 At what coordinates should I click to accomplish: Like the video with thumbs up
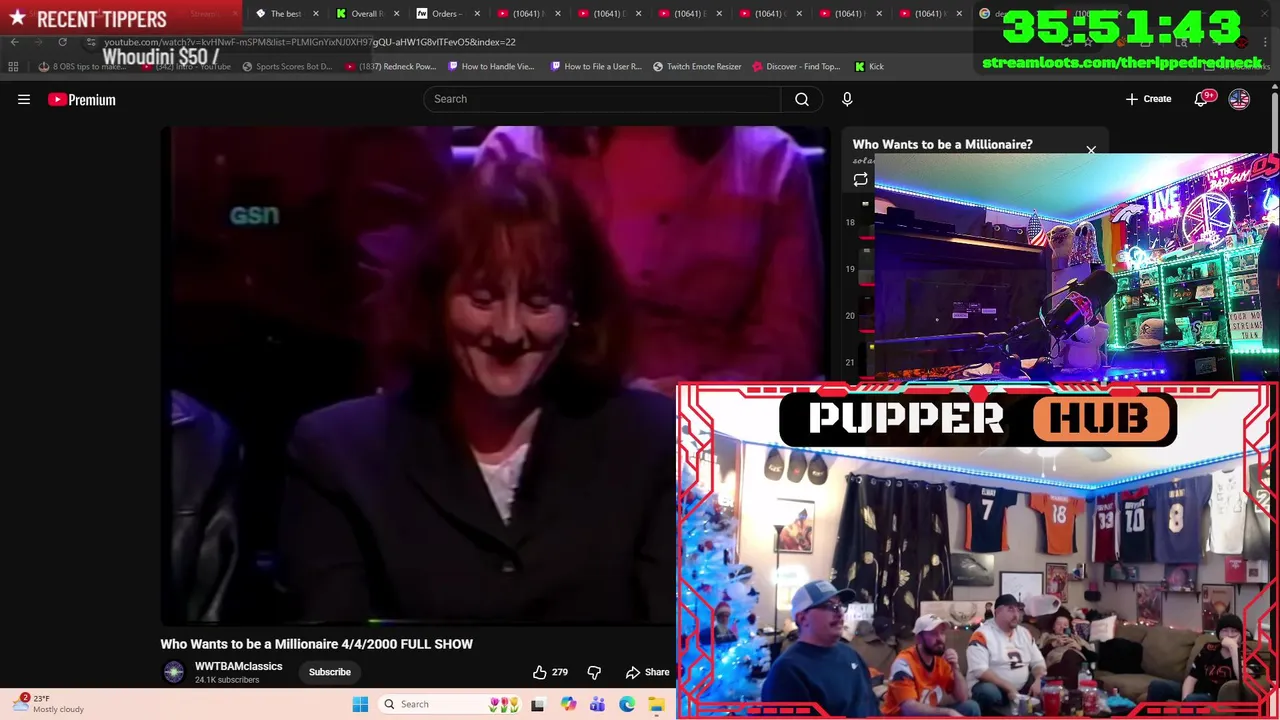point(550,672)
